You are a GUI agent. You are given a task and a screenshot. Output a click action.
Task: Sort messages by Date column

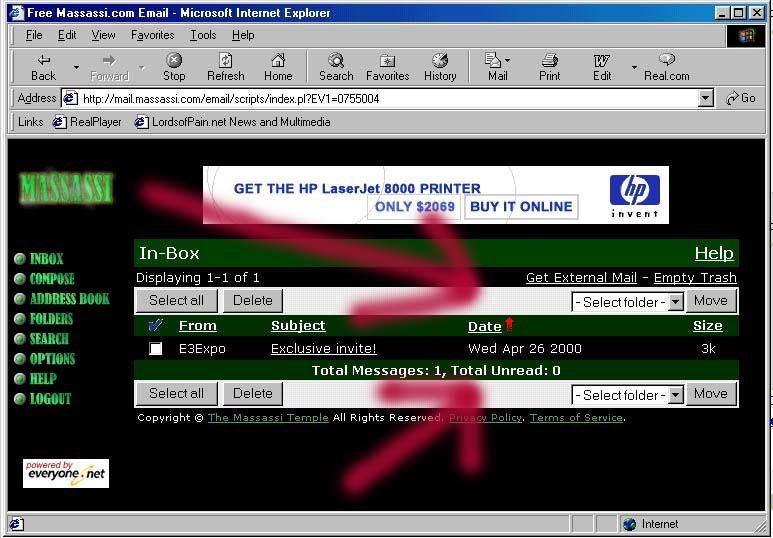pyautogui.click(x=485, y=326)
